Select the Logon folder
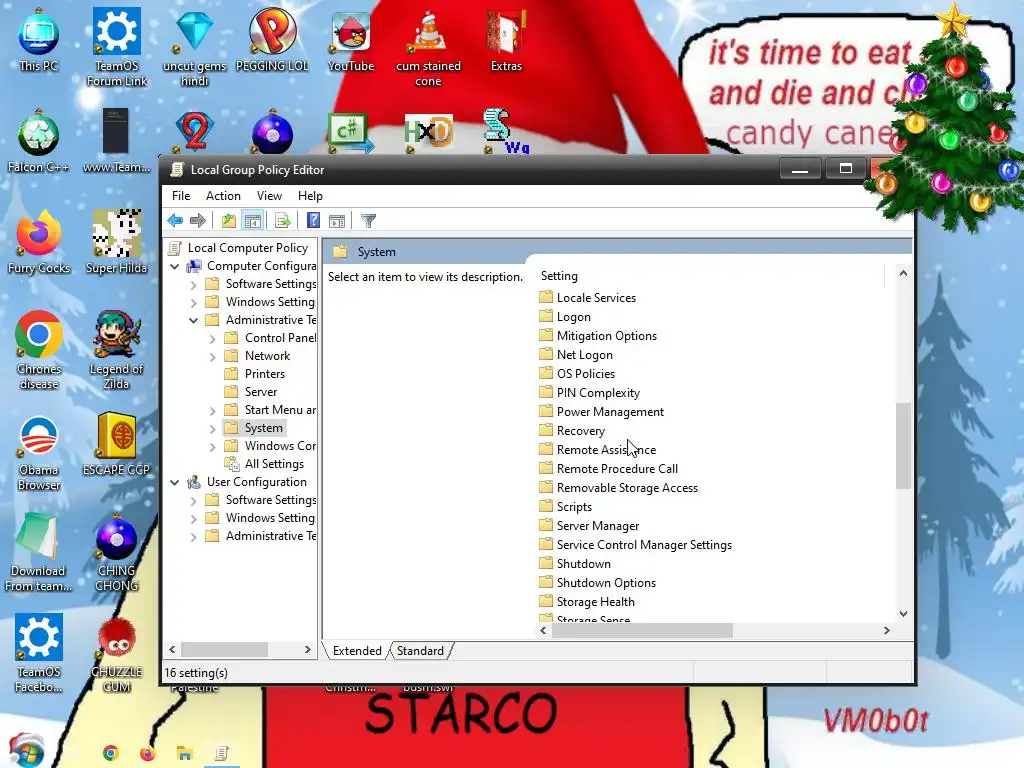 [573, 317]
